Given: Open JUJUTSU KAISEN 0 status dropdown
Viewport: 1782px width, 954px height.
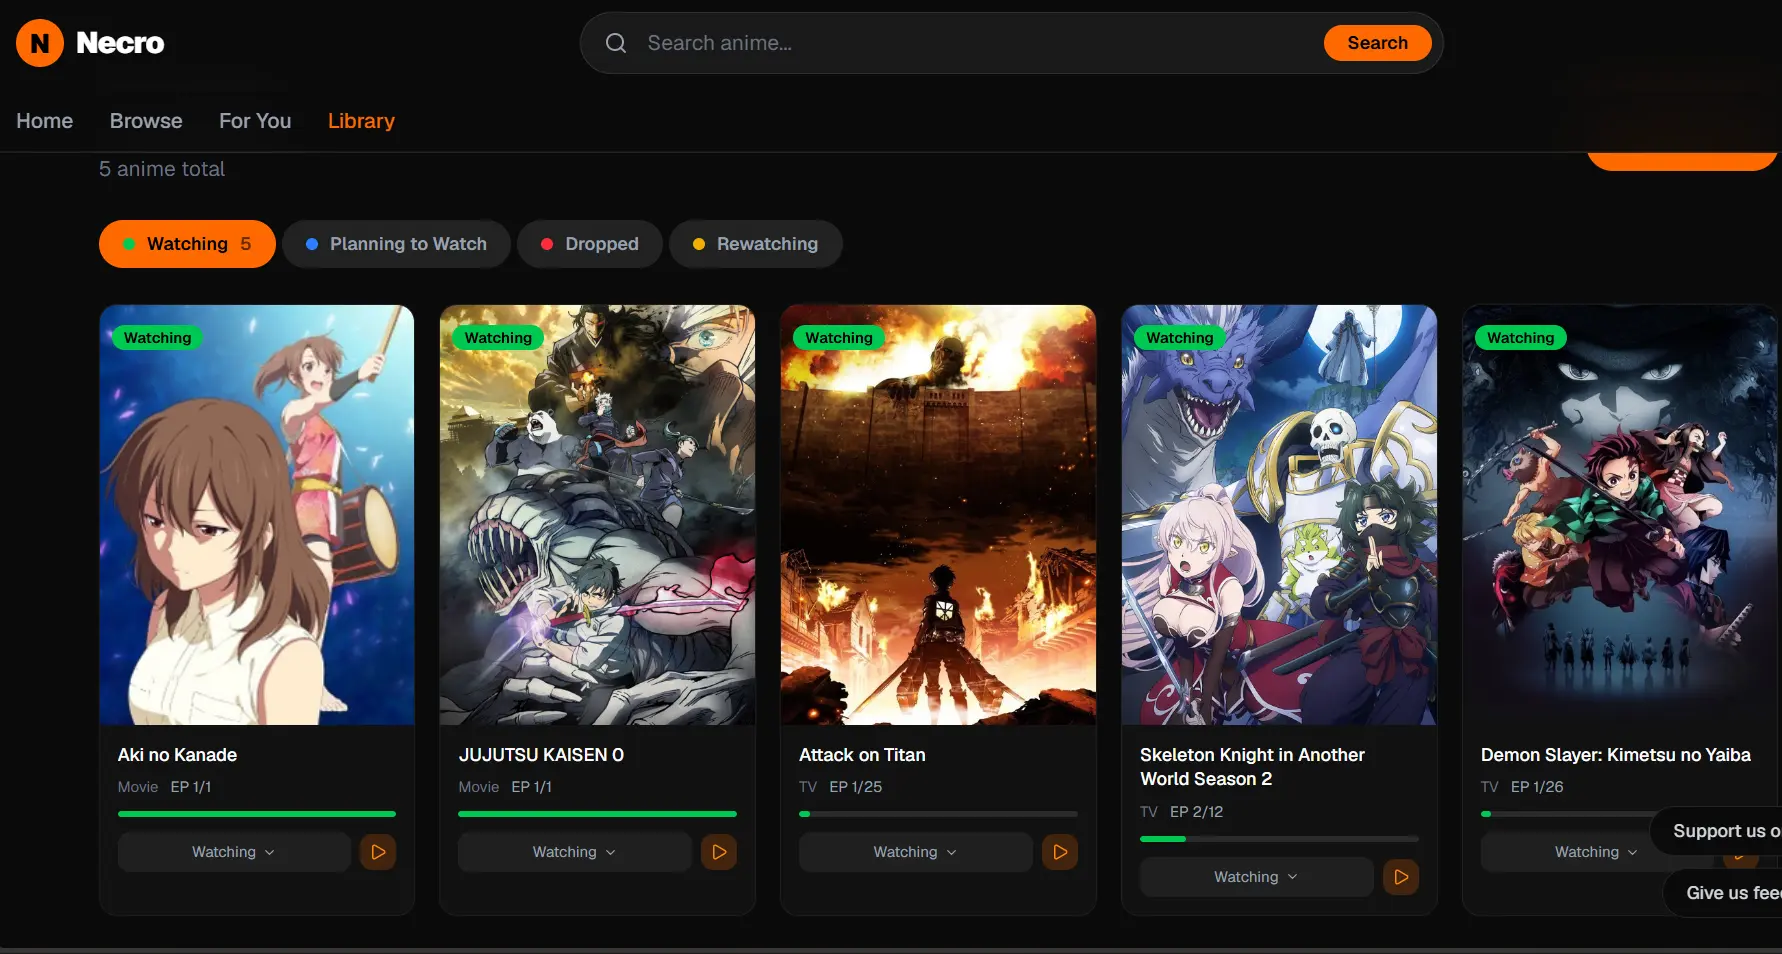Looking at the screenshot, I should pyautogui.click(x=575, y=852).
